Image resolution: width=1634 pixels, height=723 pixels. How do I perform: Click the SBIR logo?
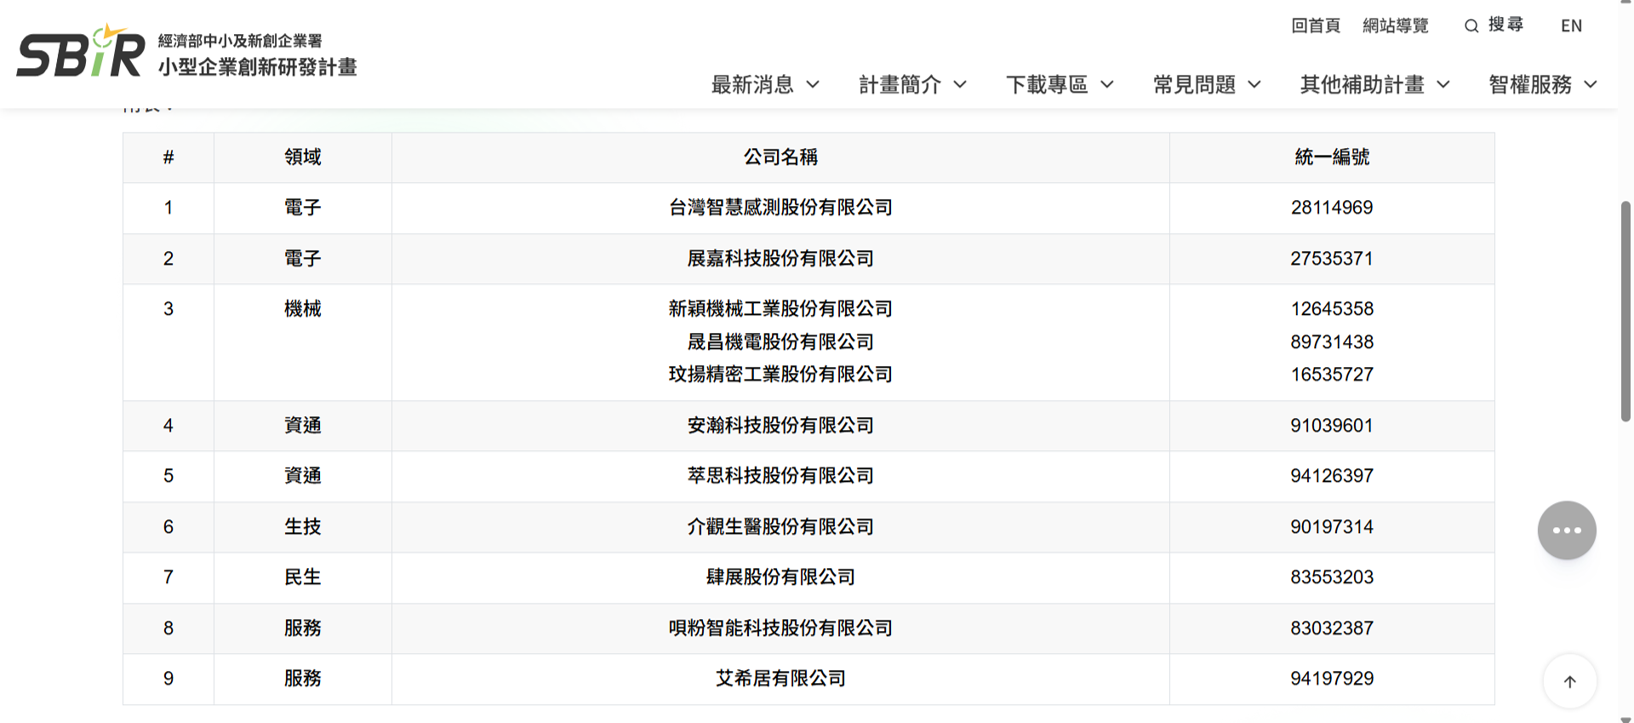(x=80, y=53)
